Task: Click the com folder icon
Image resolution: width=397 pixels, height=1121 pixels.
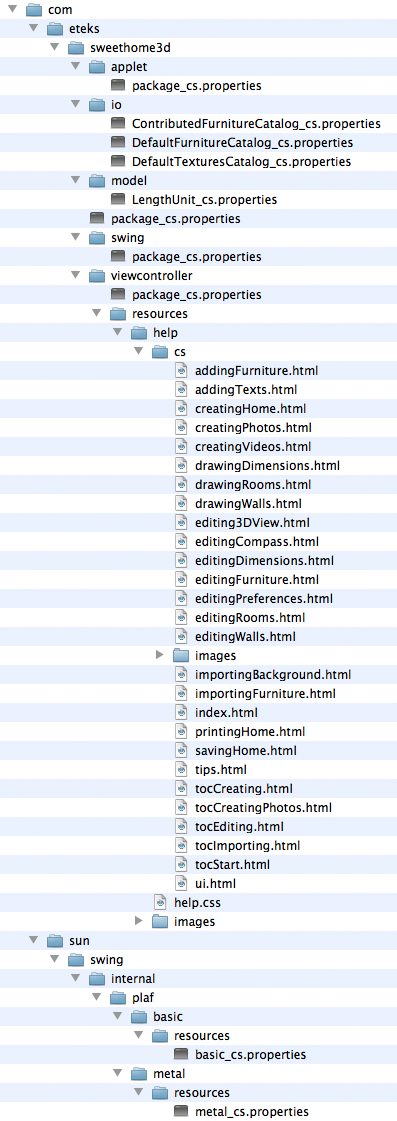Action: tap(34, 10)
